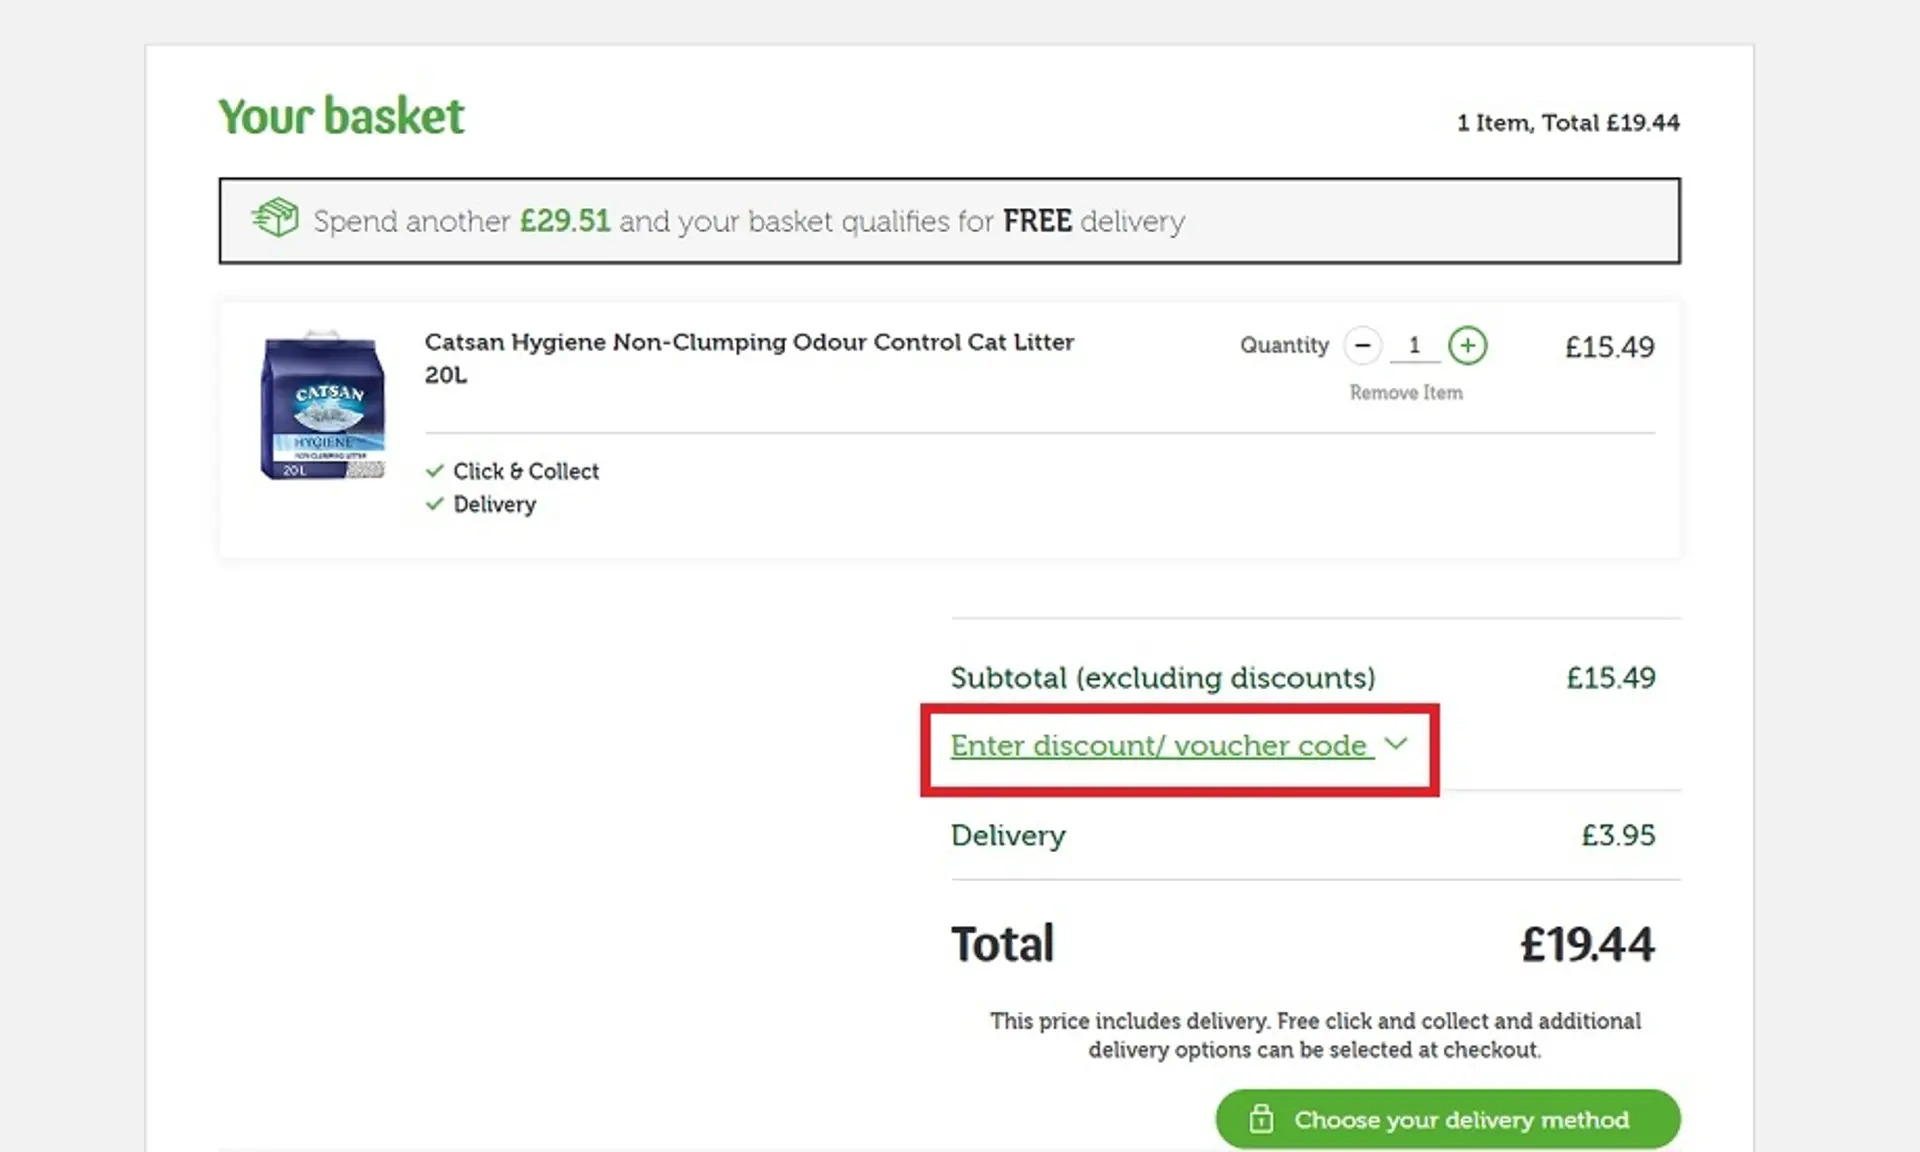Open Catsan Hygiene Non-Clumping Cat Litter product title

(x=749, y=358)
